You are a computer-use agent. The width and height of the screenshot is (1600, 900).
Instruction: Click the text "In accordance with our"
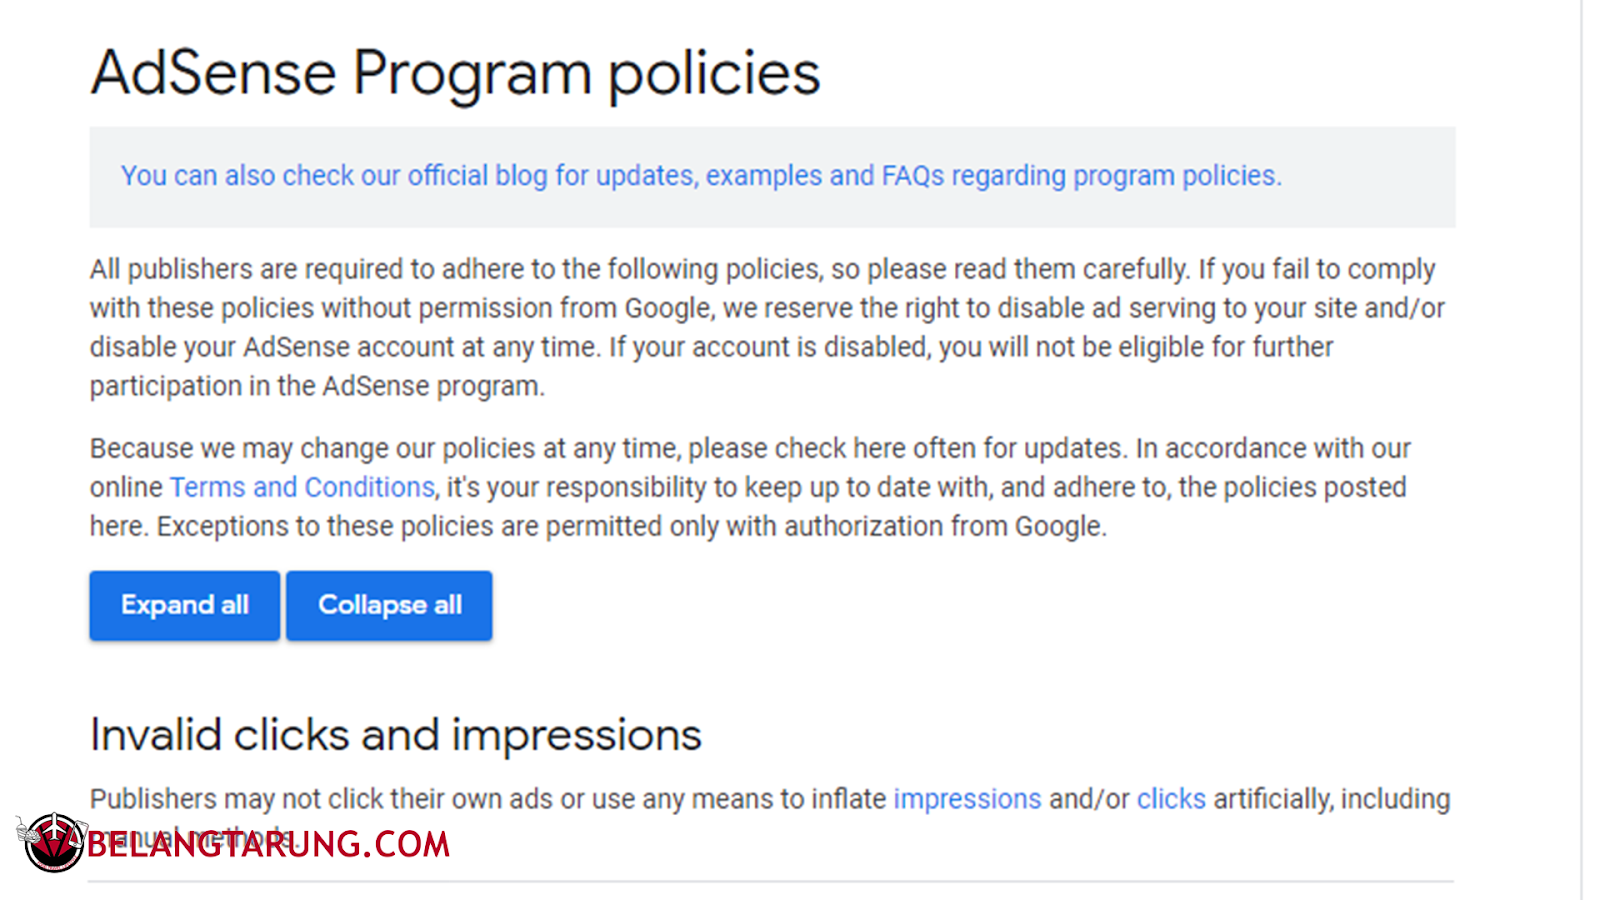coord(1272,448)
